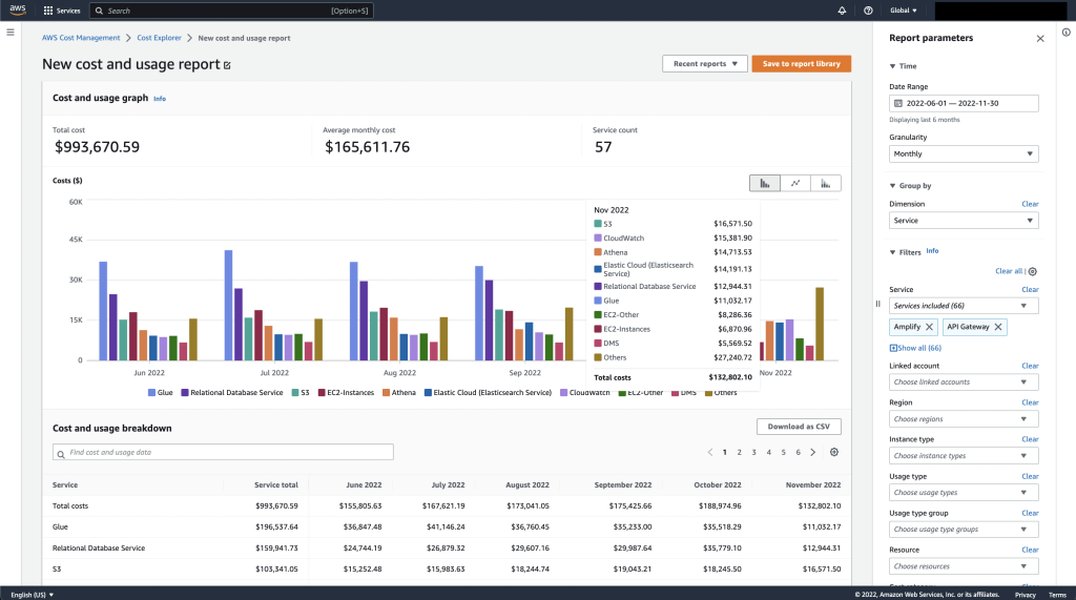This screenshot has height=600, width=1076.
Task: Click the help question mark icon
Action: pos(867,10)
